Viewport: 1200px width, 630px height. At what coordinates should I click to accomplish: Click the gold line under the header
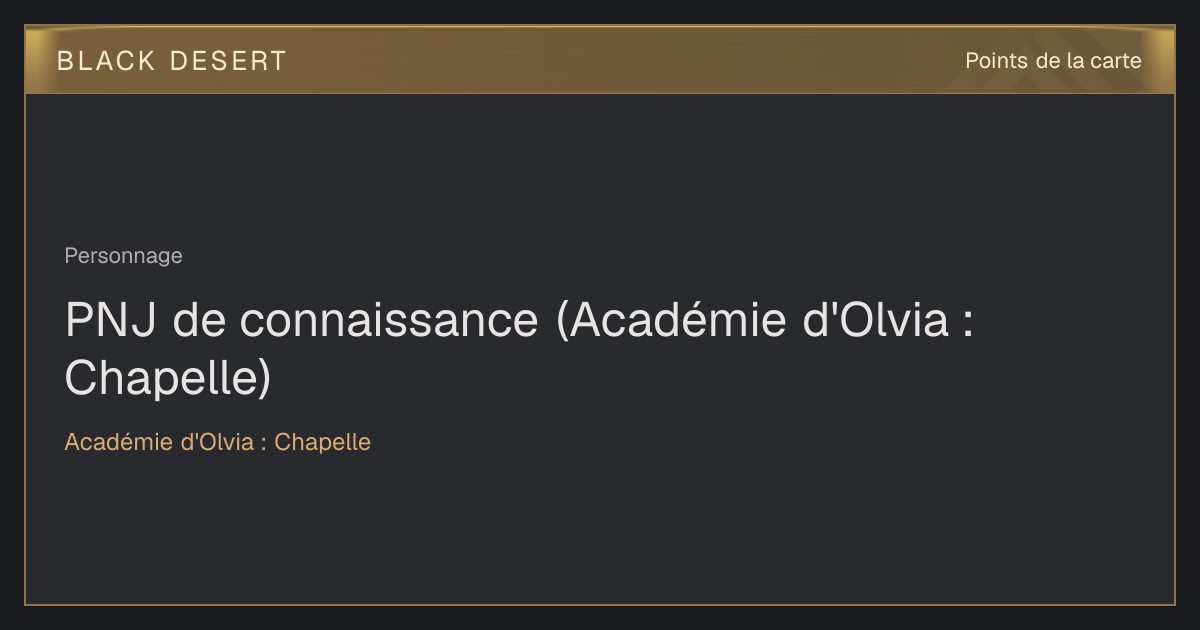click(600, 93)
